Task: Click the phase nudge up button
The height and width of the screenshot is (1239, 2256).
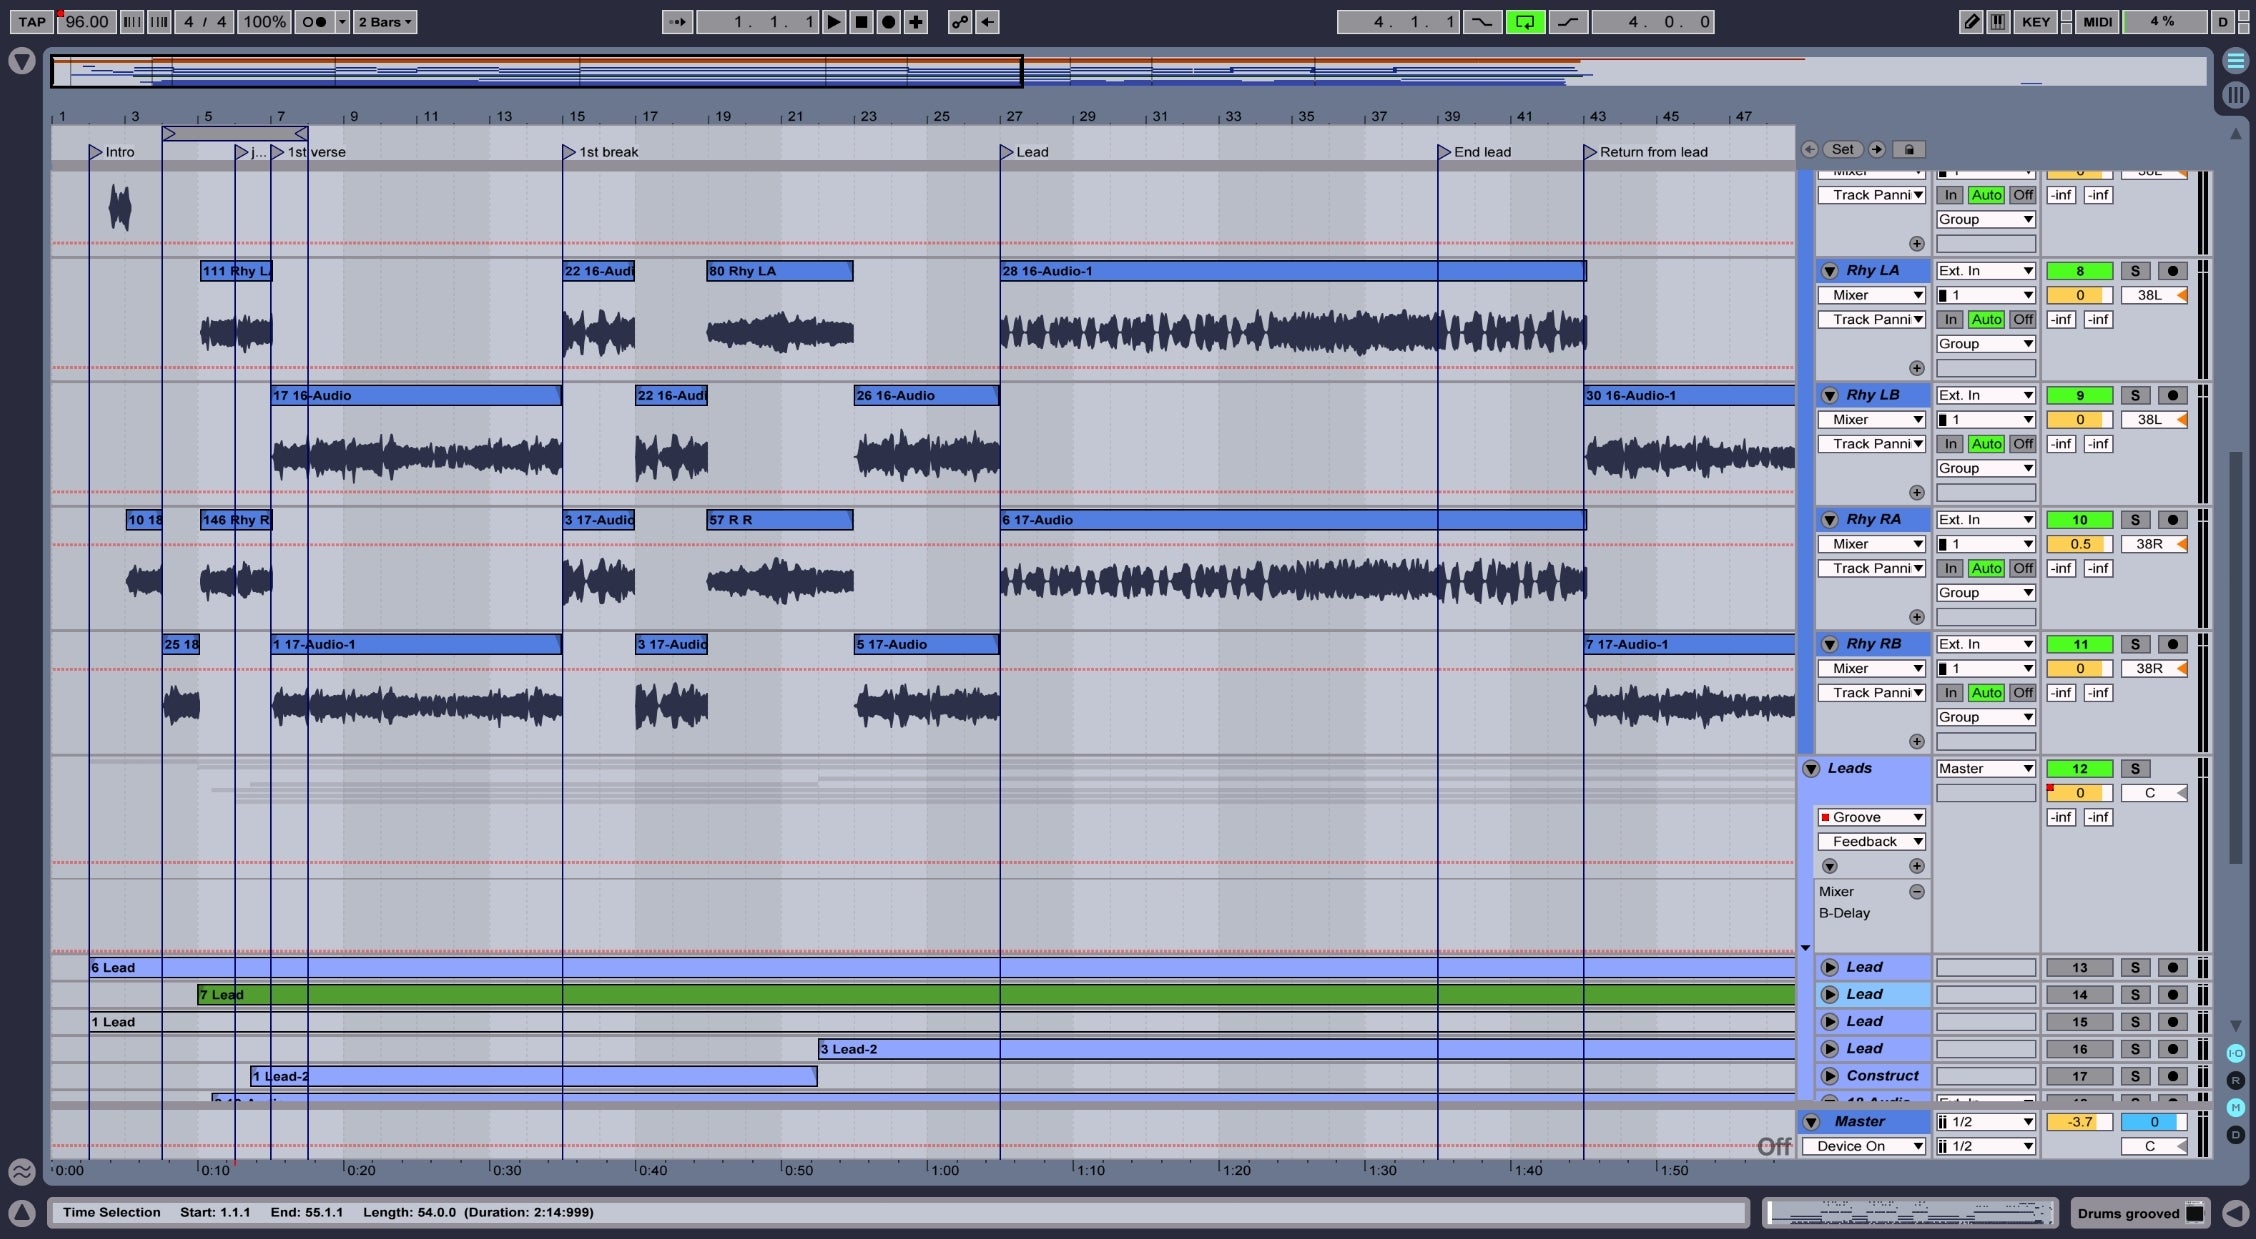Action: [x=159, y=22]
